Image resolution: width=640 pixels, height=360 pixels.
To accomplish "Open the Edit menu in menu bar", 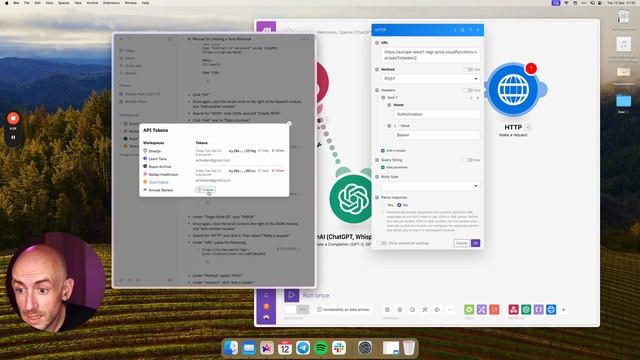I will tap(37, 3).
